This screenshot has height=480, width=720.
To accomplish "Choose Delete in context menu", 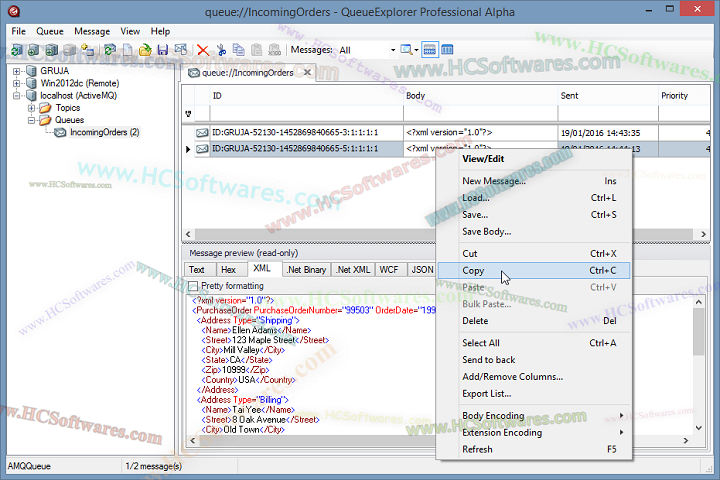I will coord(534,321).
